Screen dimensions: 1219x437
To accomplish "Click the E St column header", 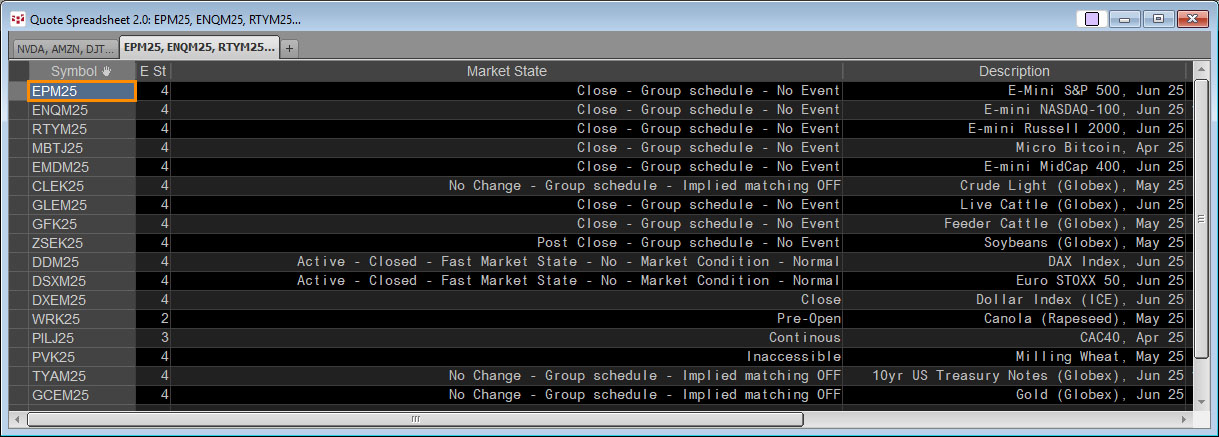I will [x=153, y=72].
